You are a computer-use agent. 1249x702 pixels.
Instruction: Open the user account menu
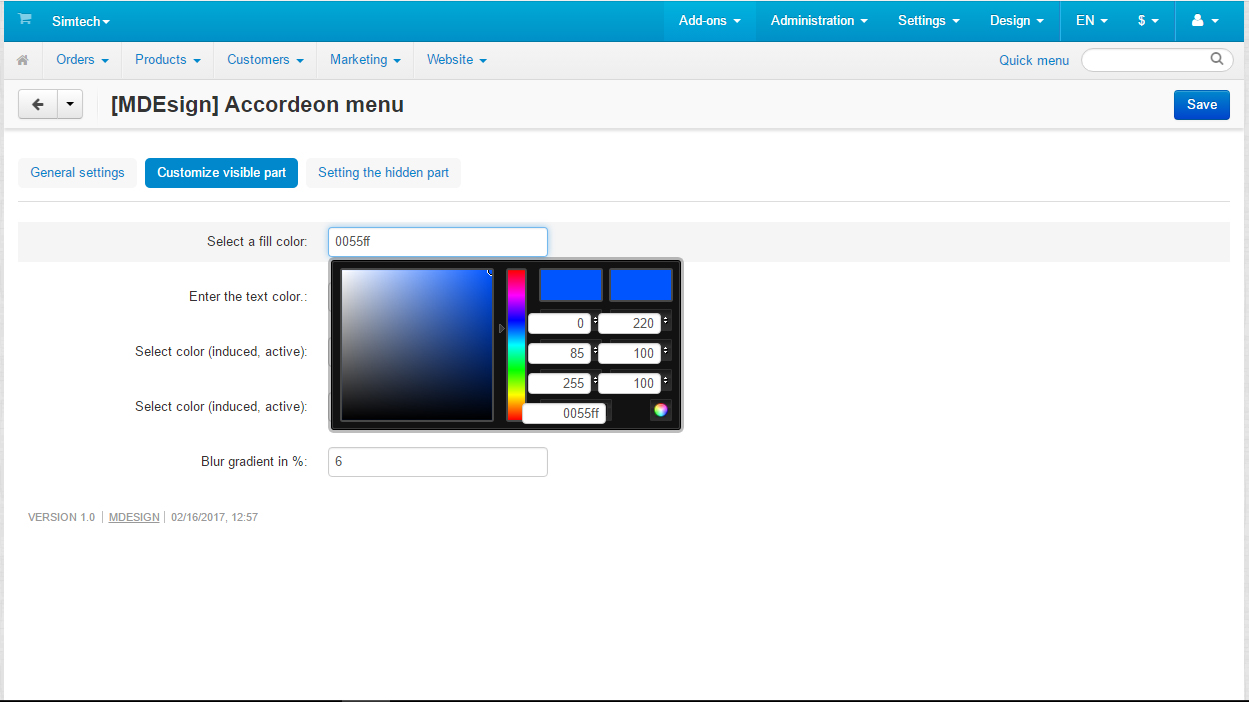1205,20
